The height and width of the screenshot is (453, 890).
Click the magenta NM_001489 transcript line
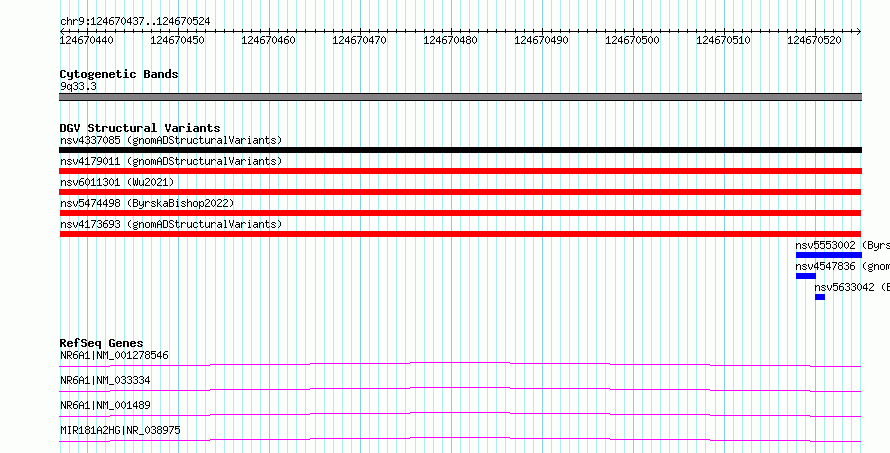[460, 414]
